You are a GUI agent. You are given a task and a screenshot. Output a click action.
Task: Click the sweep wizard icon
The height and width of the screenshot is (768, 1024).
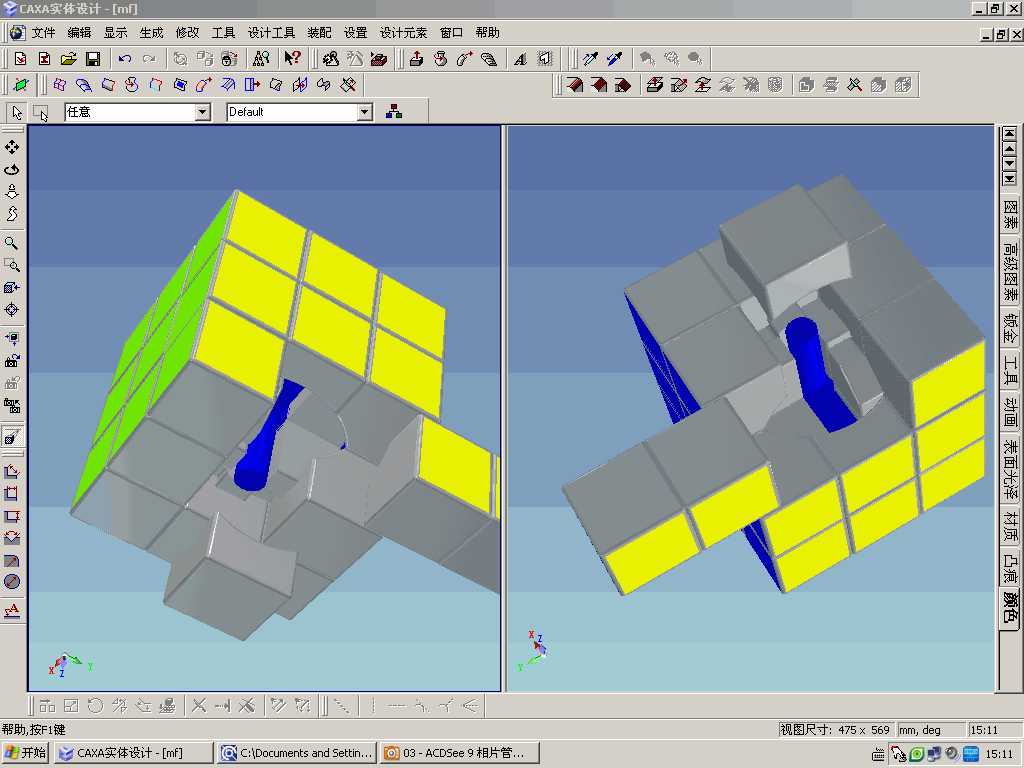tap(464, 59)
